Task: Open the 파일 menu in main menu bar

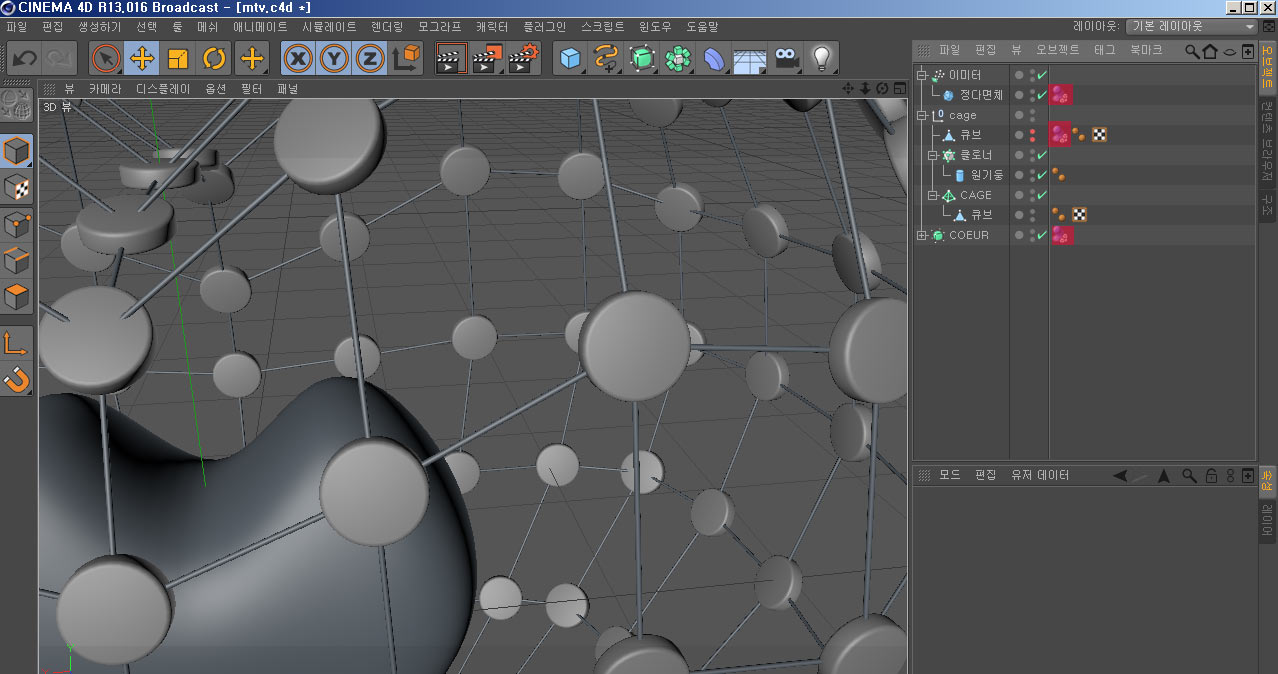Action: (x=18, y=27)
